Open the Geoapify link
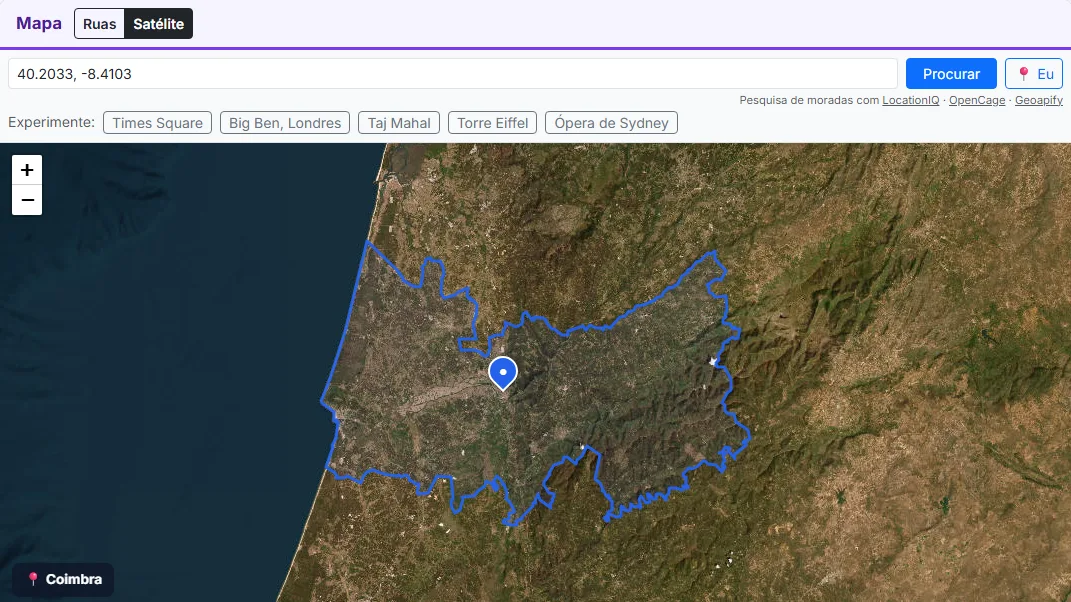This screenshot has height=602, width=1071. click(1039, 100)
